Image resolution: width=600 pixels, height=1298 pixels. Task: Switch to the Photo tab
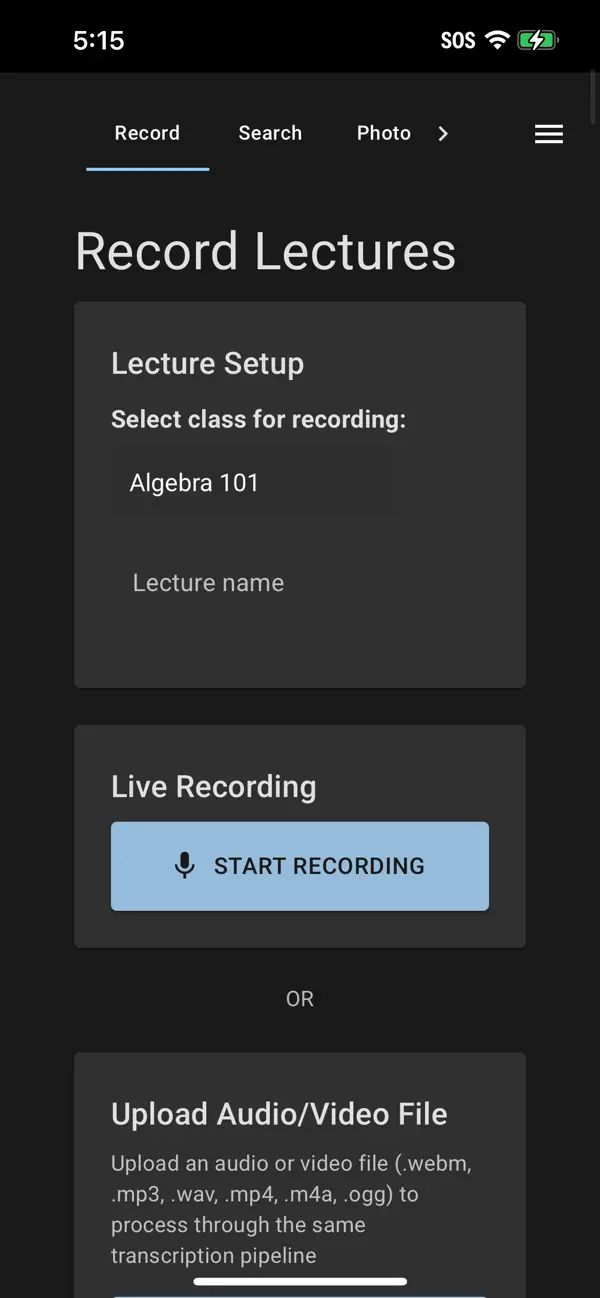tap(384, 133)
